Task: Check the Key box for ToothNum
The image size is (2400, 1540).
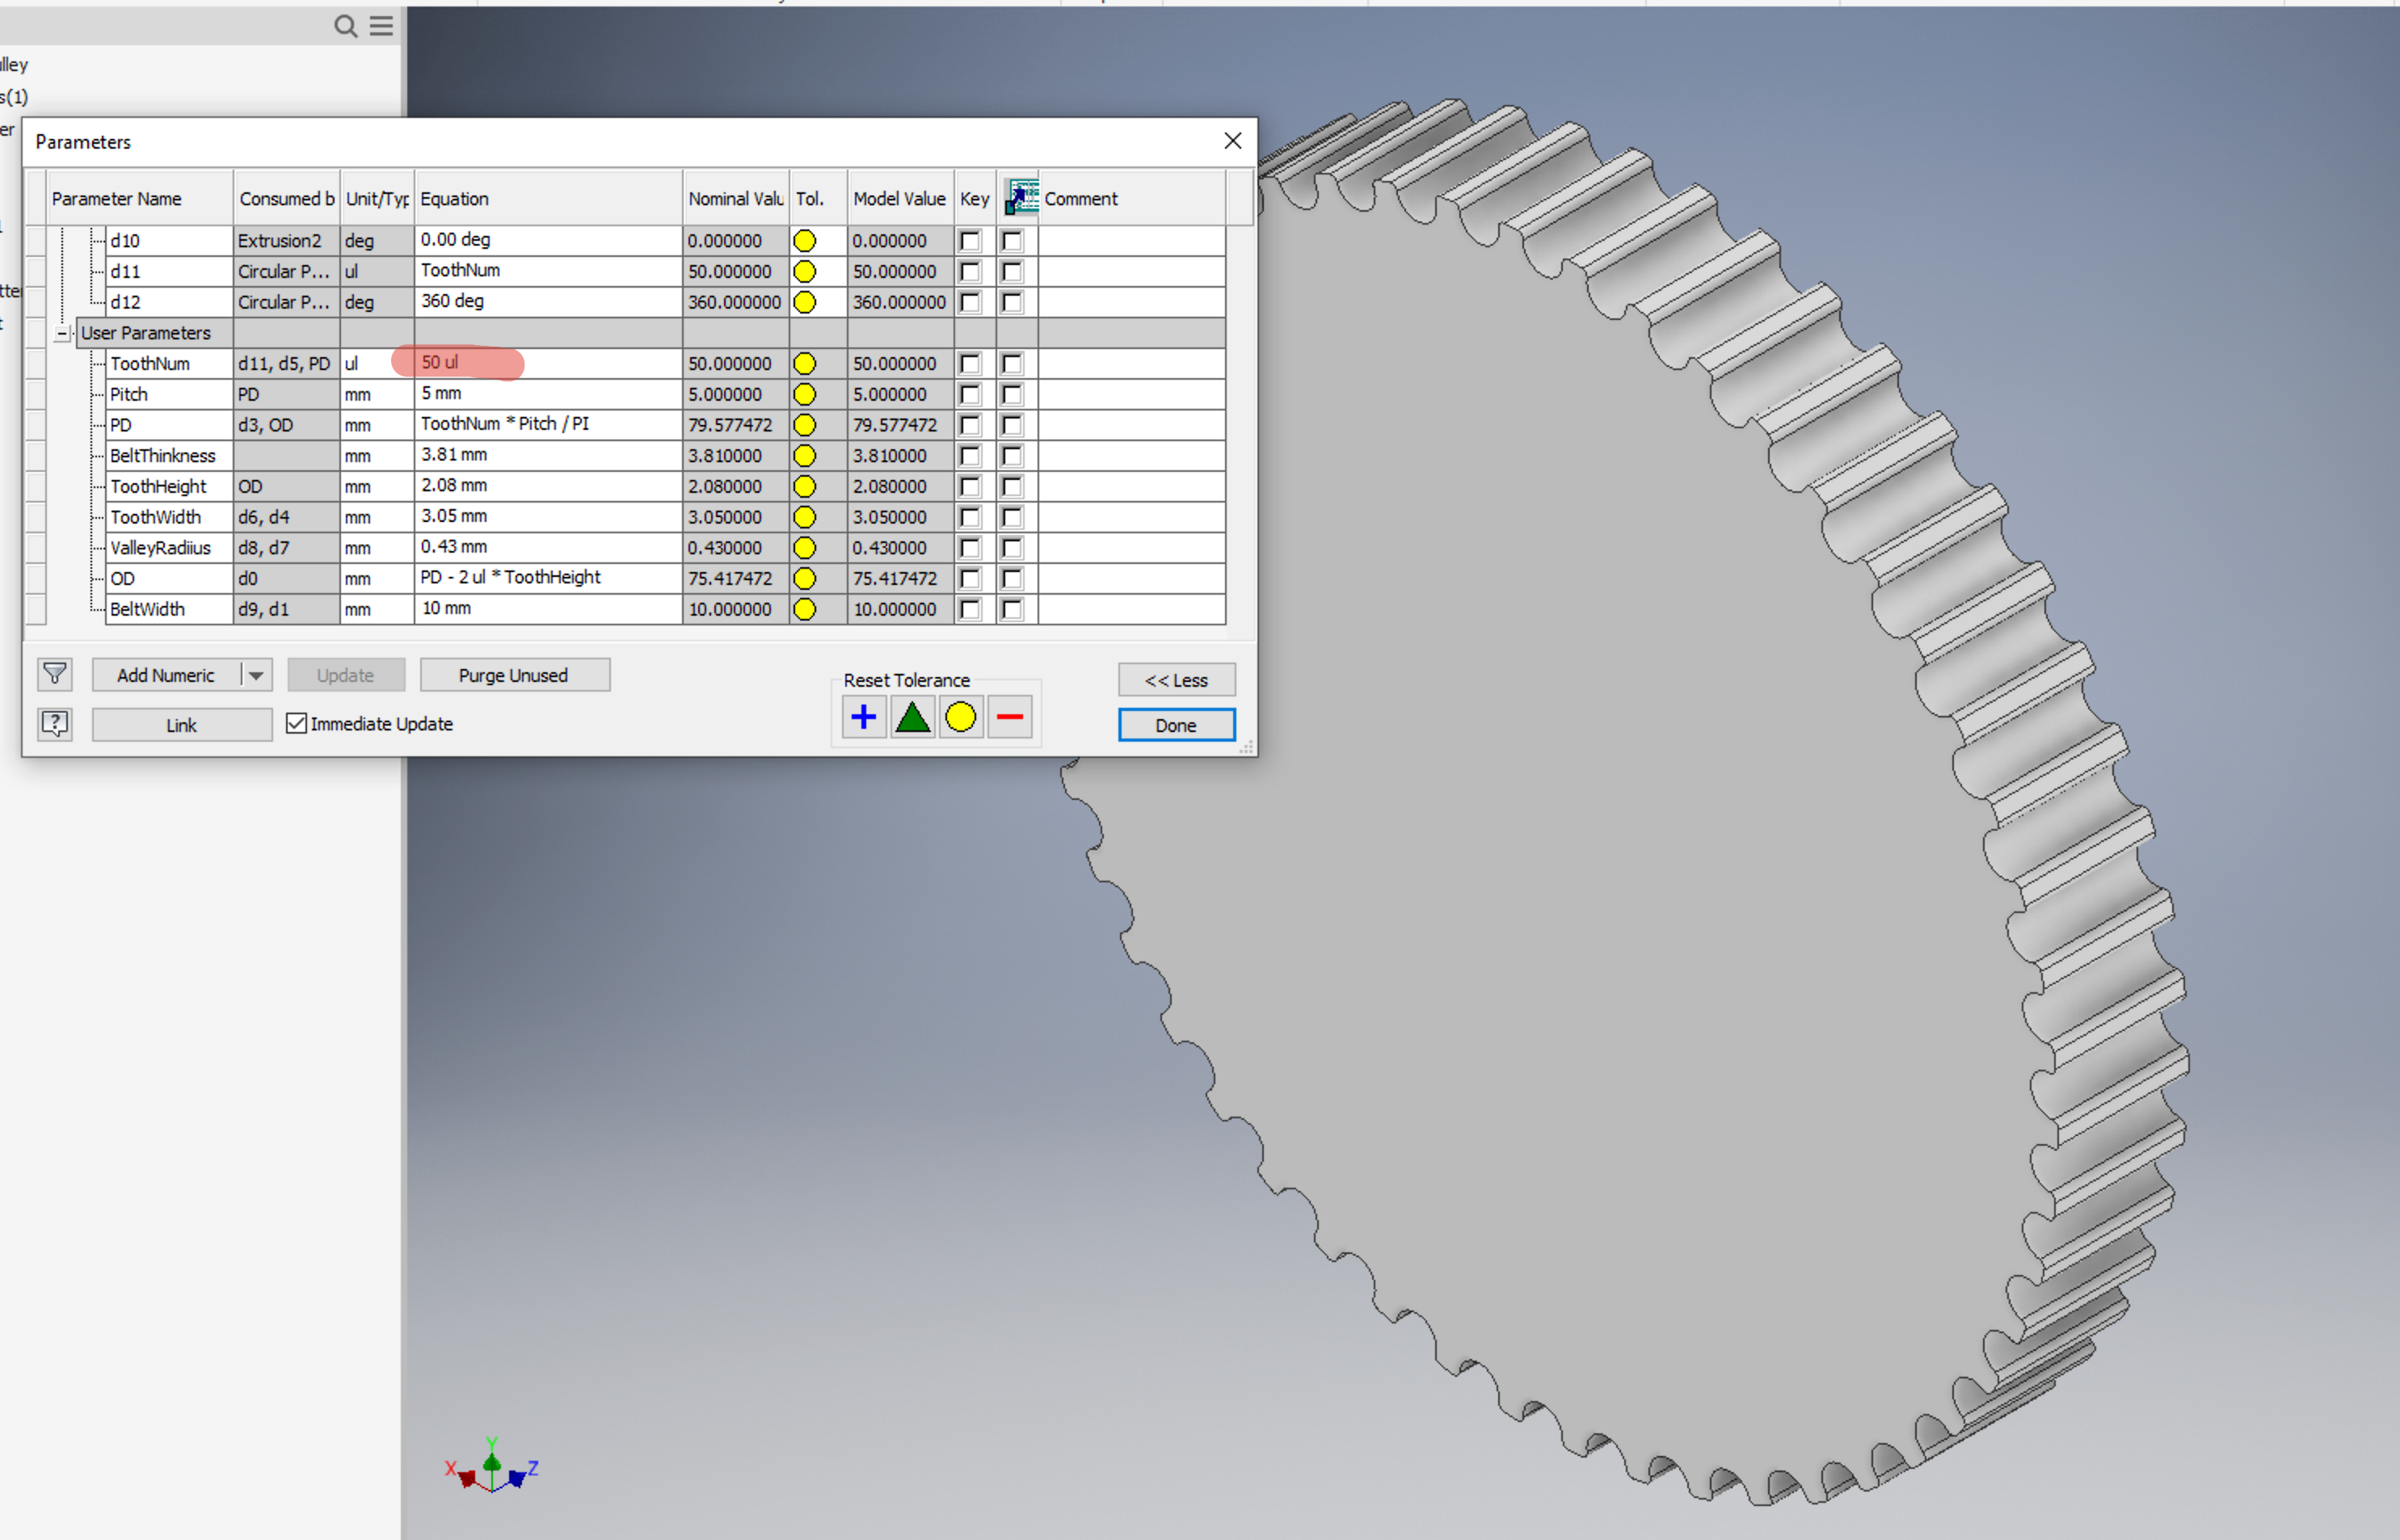Action: tap(970, 364)
